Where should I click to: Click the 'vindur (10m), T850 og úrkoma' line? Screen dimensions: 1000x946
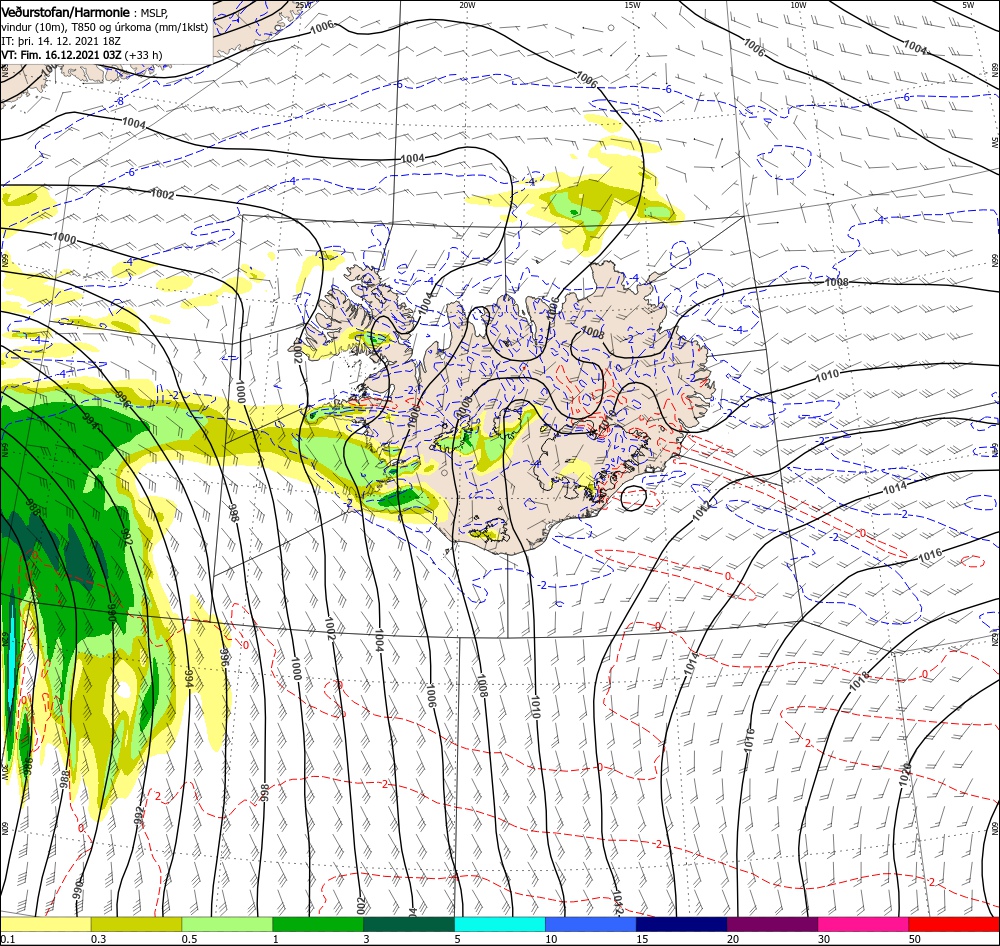[x=105, y=27]
